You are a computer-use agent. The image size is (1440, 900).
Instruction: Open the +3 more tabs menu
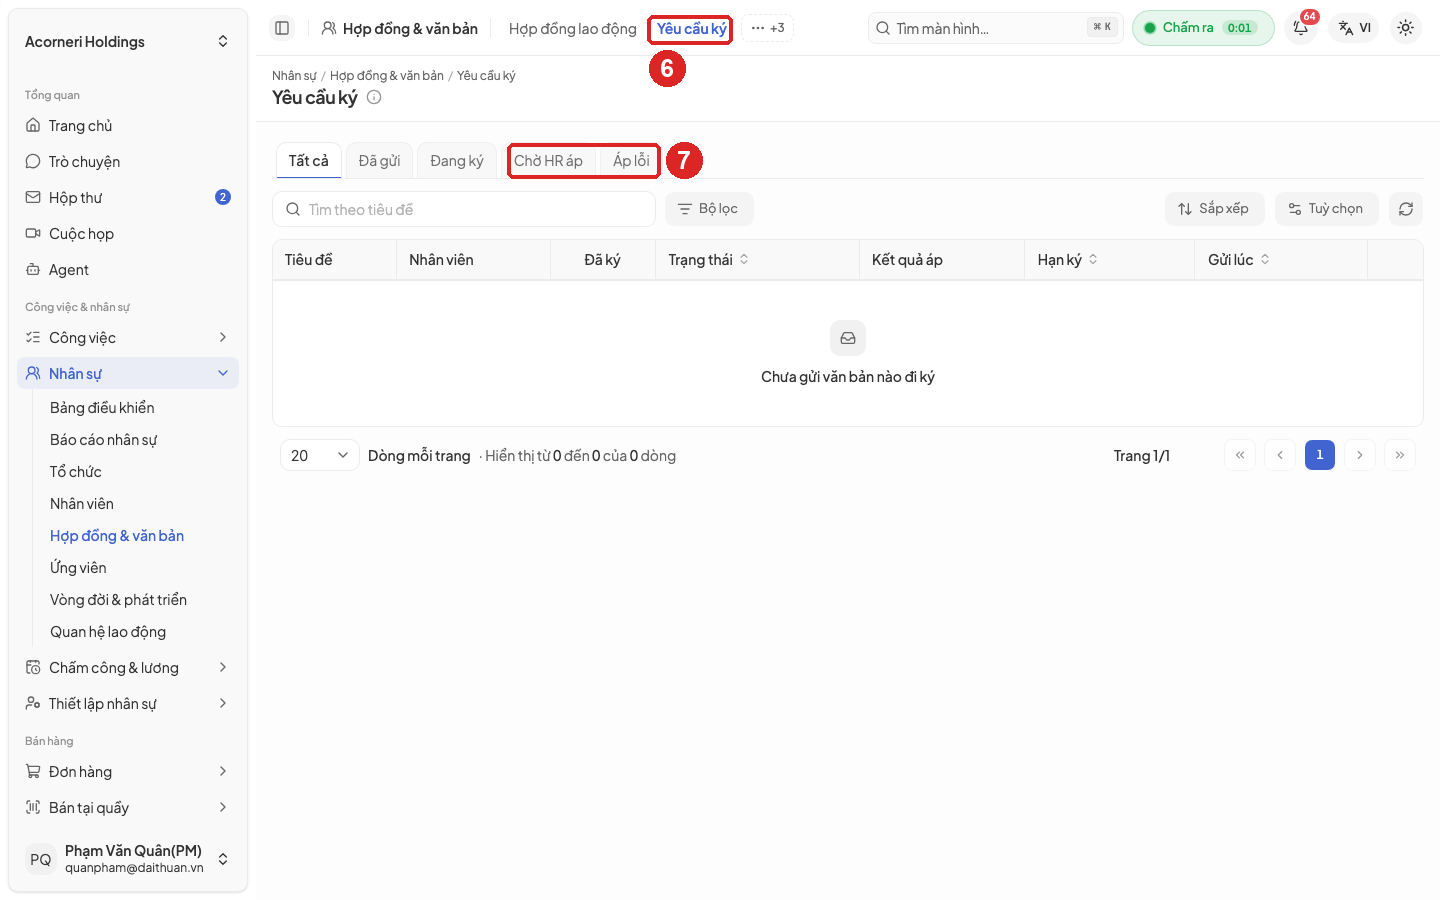[768, 28]
